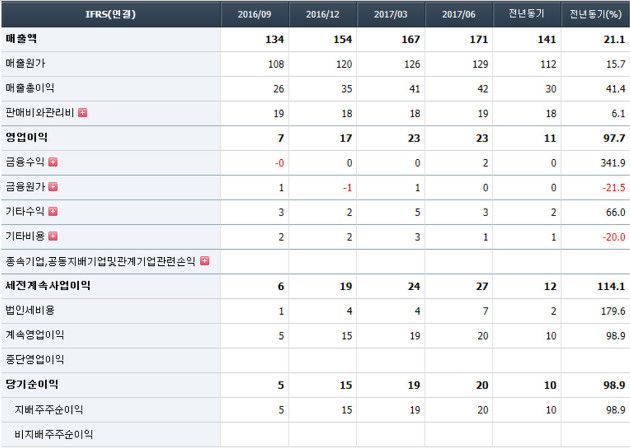Click 법인세비용 growth value 179.6
Viewport: 630px width, 448px height.
coord(613,311)
